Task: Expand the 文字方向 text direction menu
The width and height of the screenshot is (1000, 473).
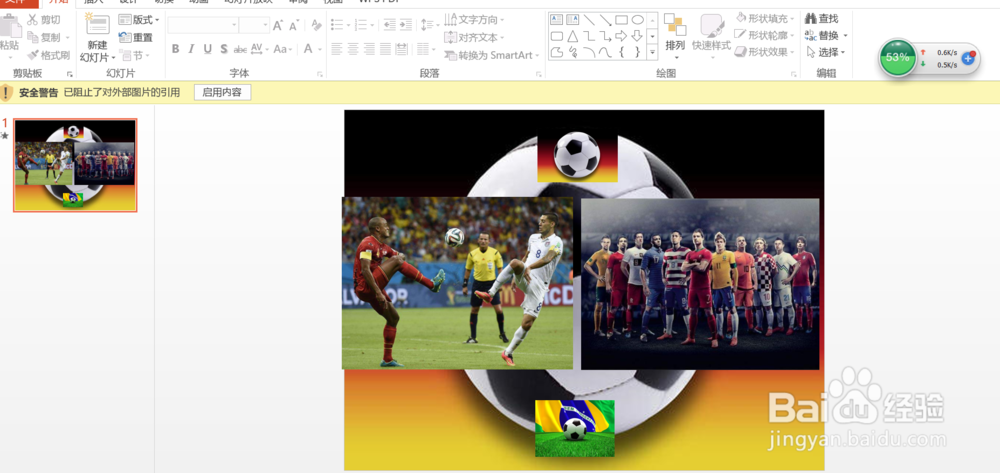Action: point(475,20)
